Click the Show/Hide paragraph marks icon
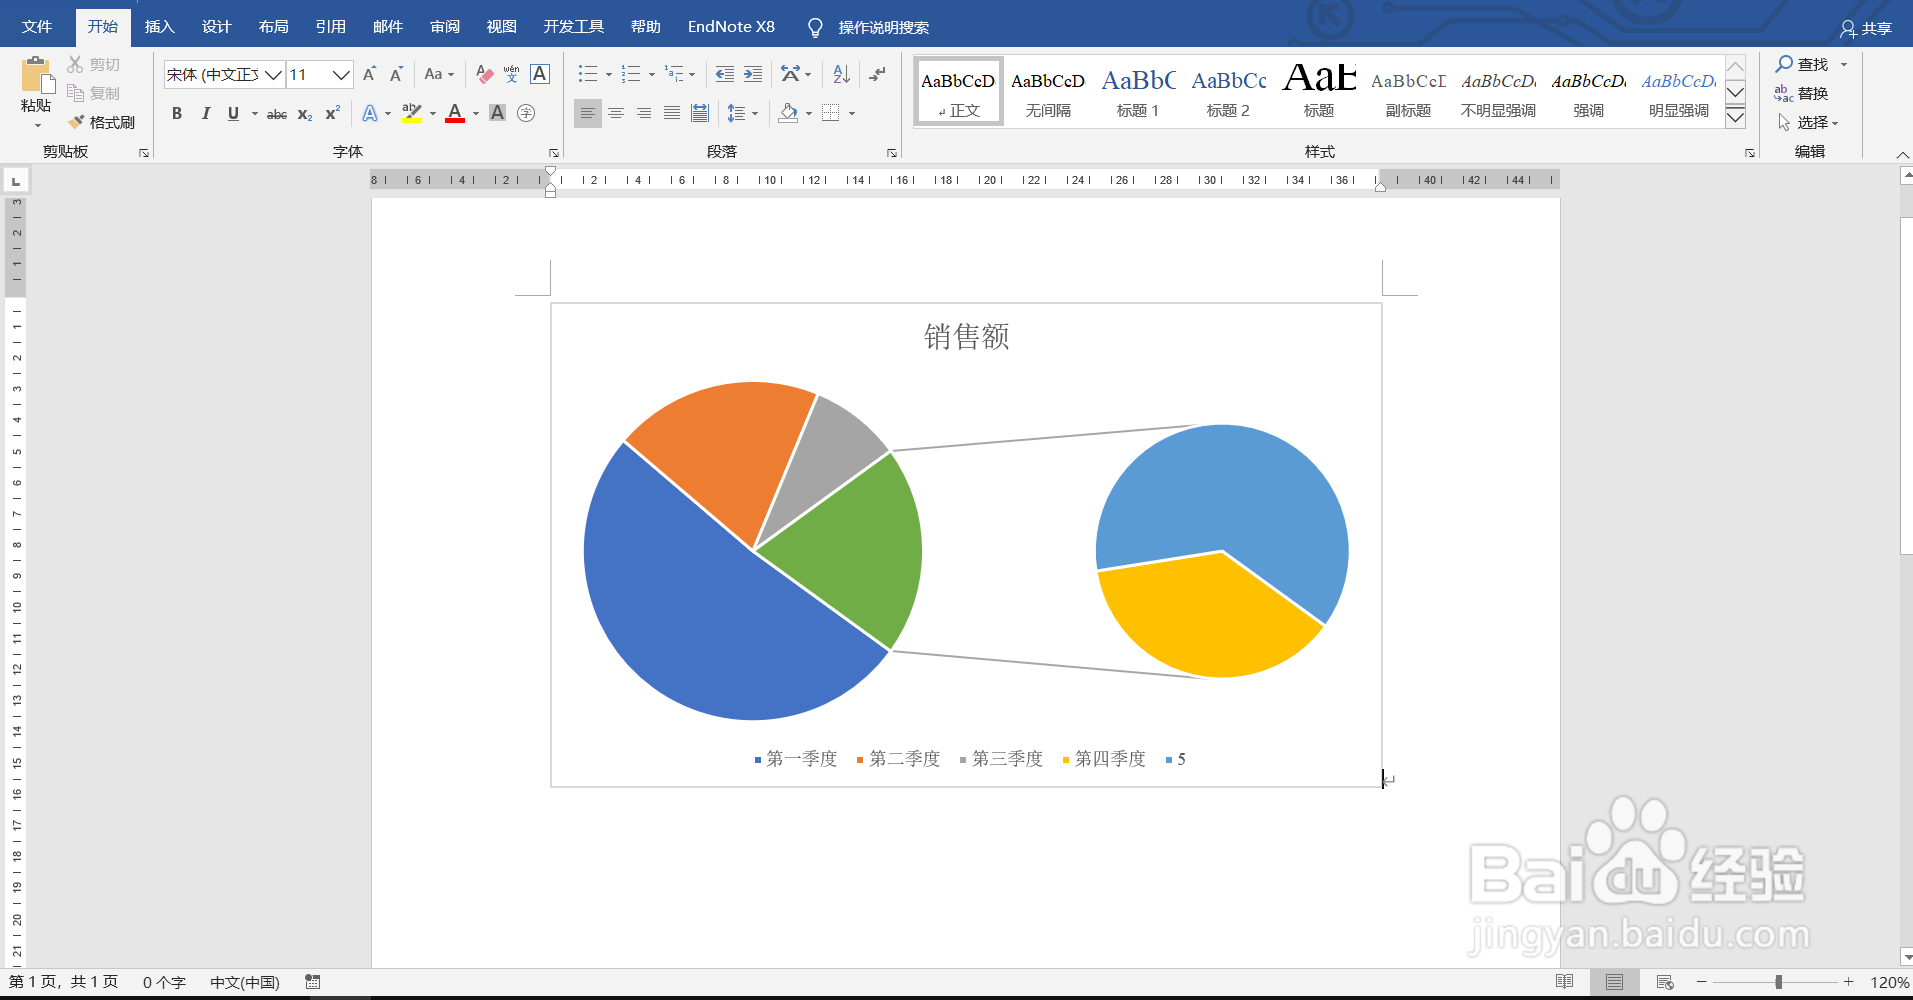The image size is (1913, 1000). click(877, 74)
